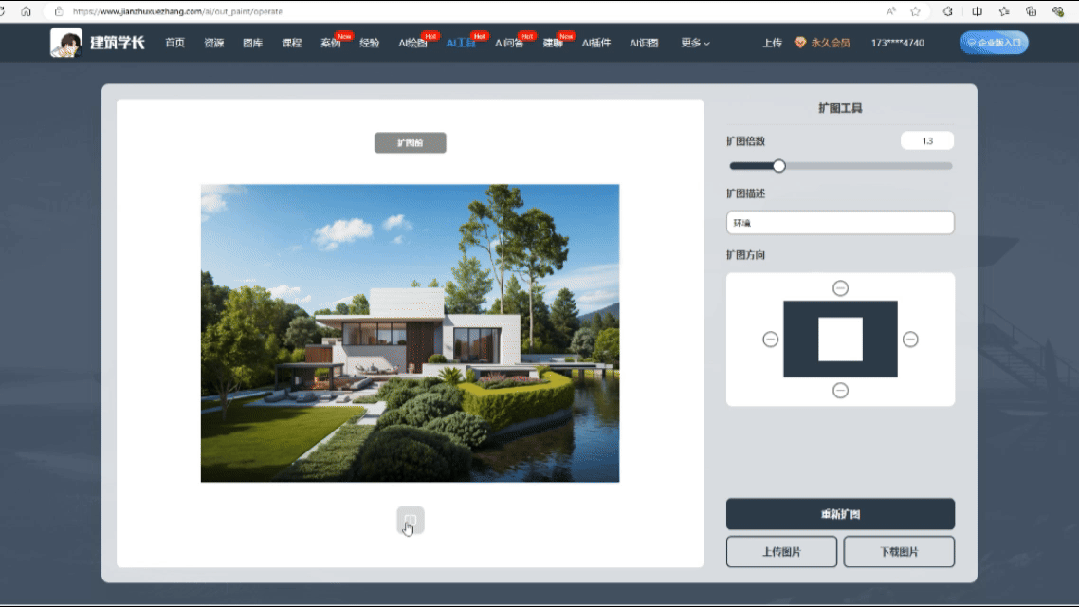Click the 扩图前 gray label button
The image size is (1079, 607).
410,143
